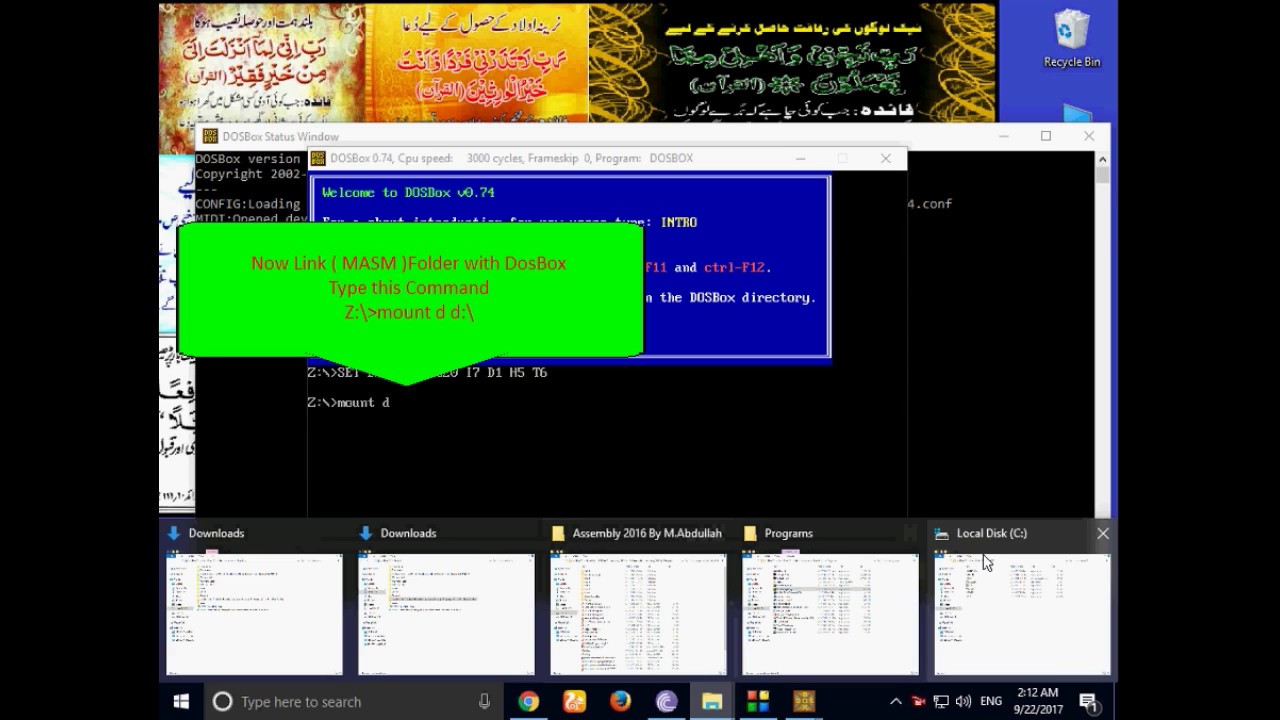The height and width of the screenshot is (720, 1280).
Task: Click the purple torrent app taskbar icon
Action: [666, 702]
